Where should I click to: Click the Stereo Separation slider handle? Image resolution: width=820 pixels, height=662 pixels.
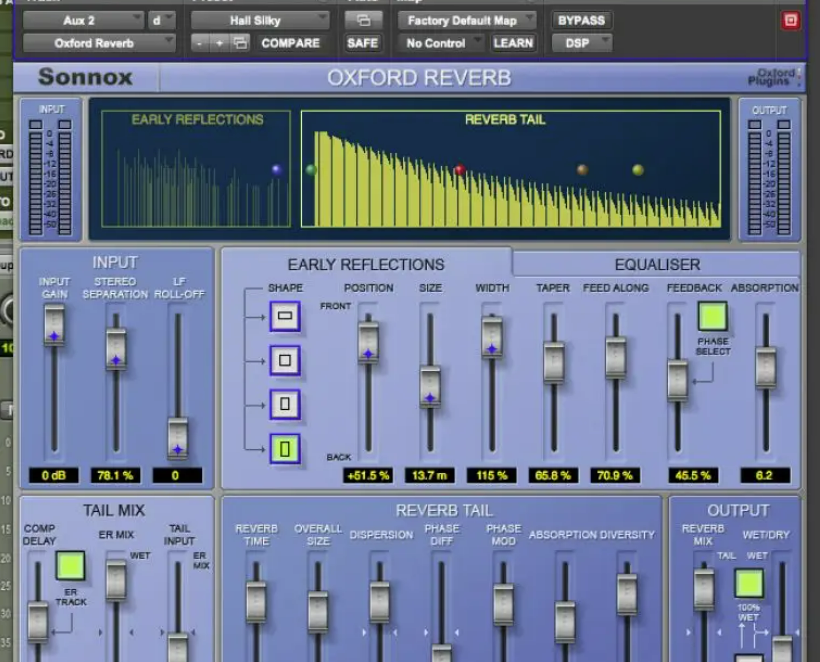(x=116, y=350)
